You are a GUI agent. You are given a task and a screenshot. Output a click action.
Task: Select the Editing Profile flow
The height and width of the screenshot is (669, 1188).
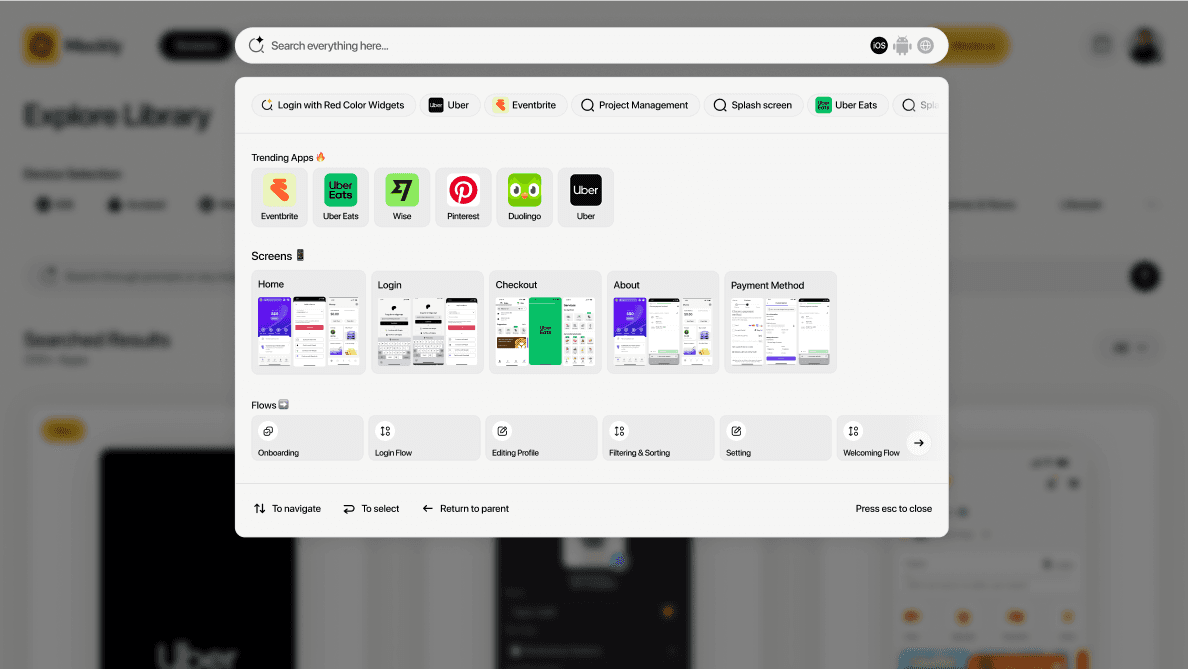[542, 438]
